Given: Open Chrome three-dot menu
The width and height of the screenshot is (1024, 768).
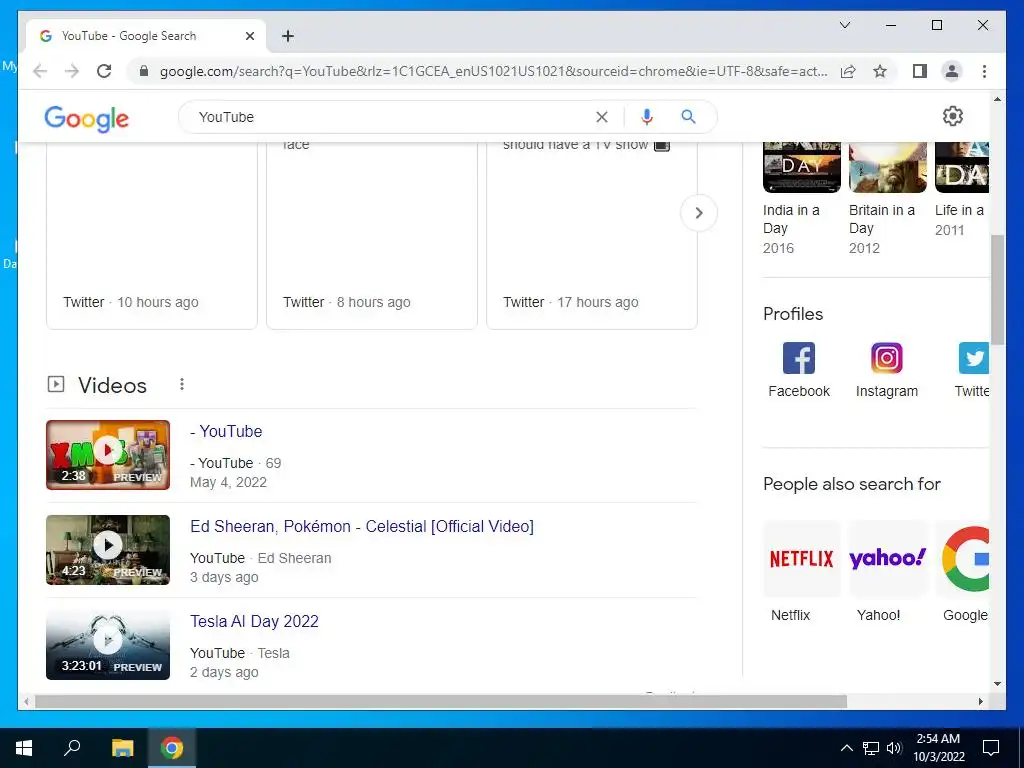Looking at the screenshot, I should point(984,71).
